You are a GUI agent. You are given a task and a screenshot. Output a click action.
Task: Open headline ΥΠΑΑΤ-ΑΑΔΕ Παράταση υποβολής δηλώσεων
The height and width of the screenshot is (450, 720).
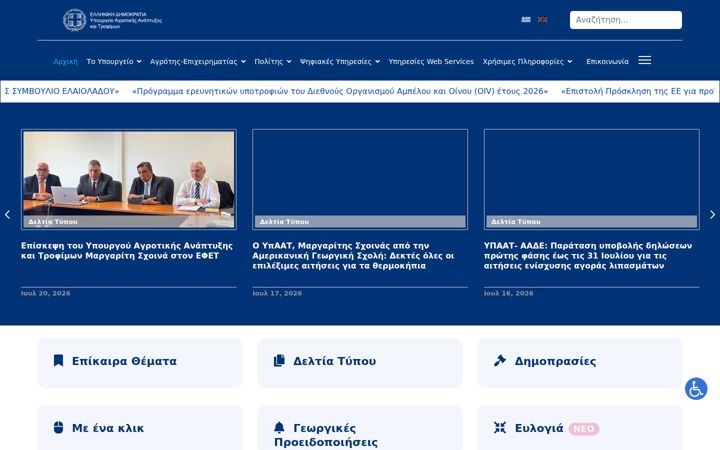588,256
